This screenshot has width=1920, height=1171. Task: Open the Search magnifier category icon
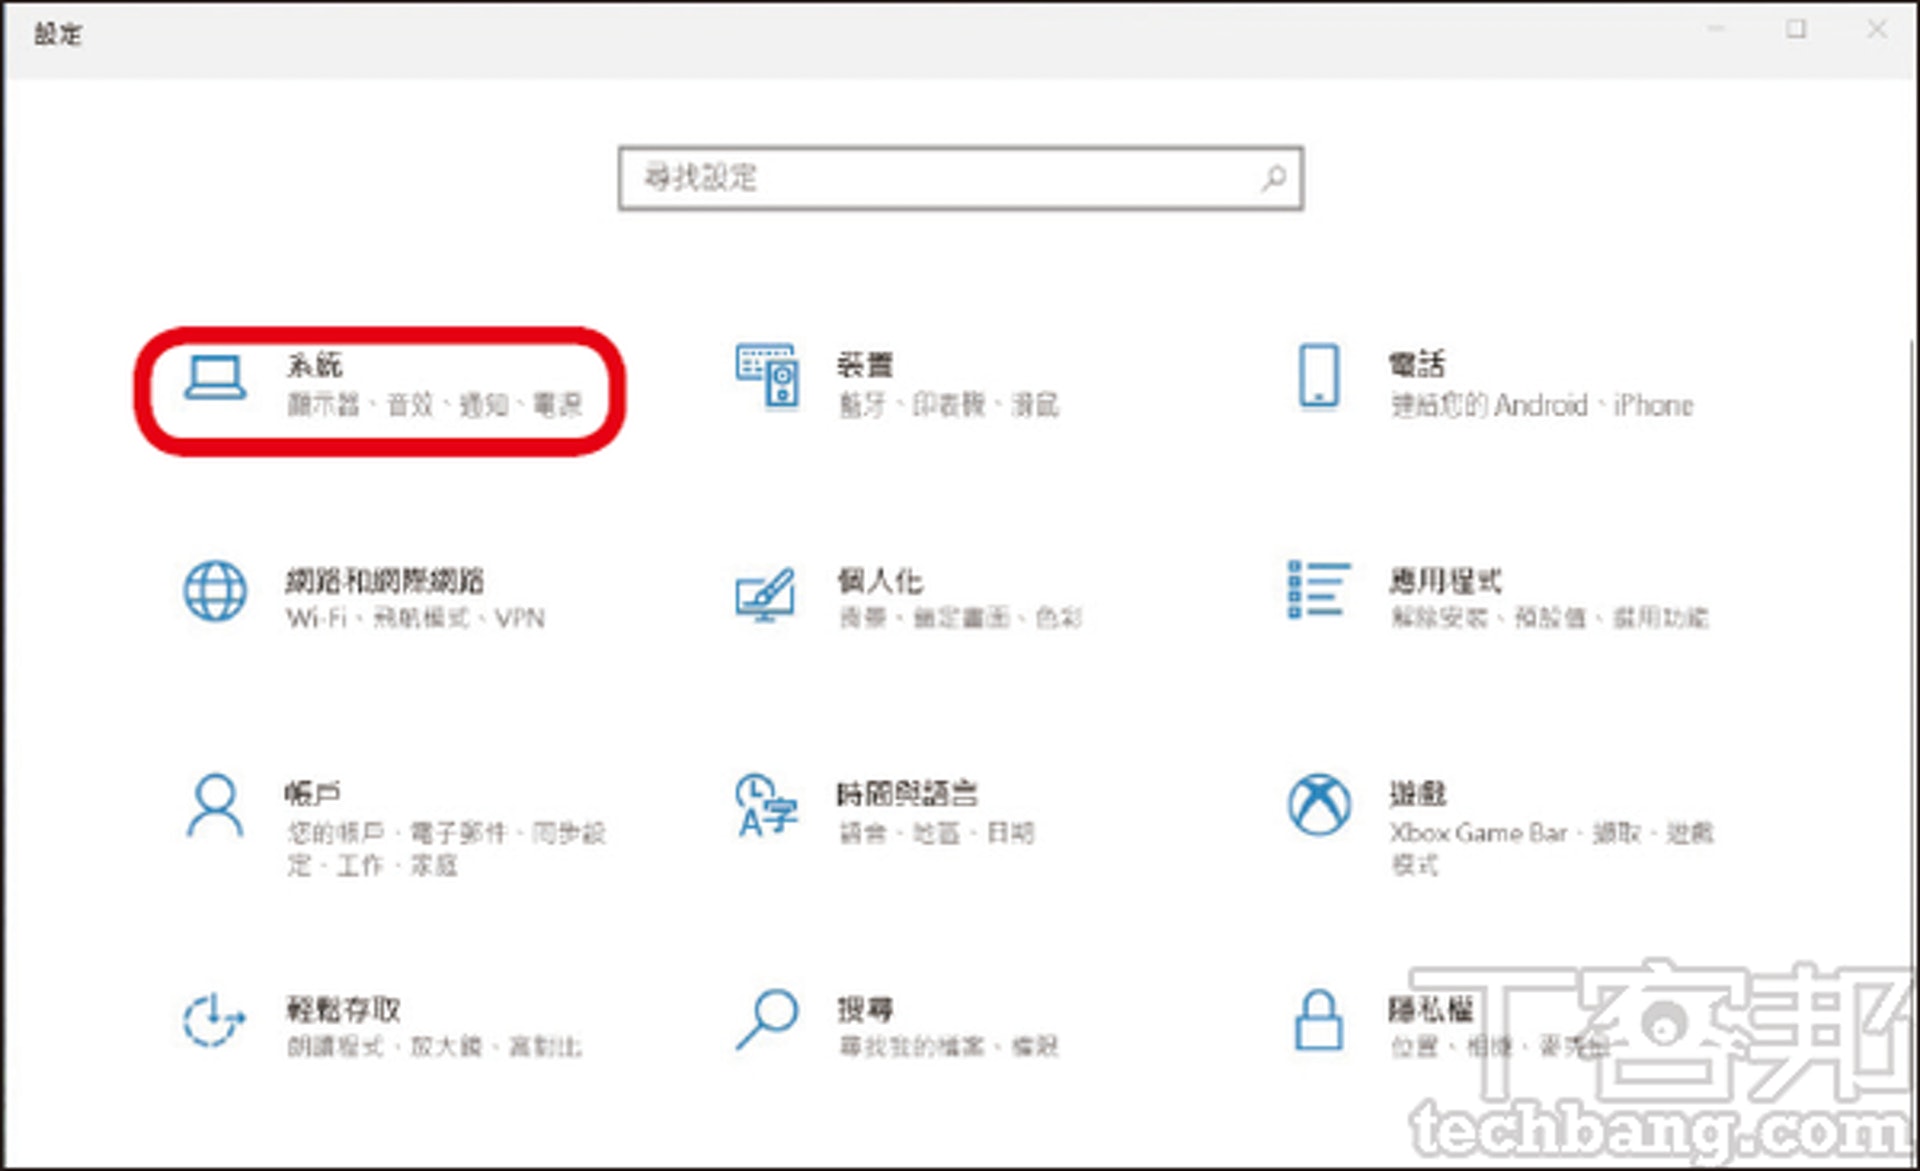tap(767, 1019)
